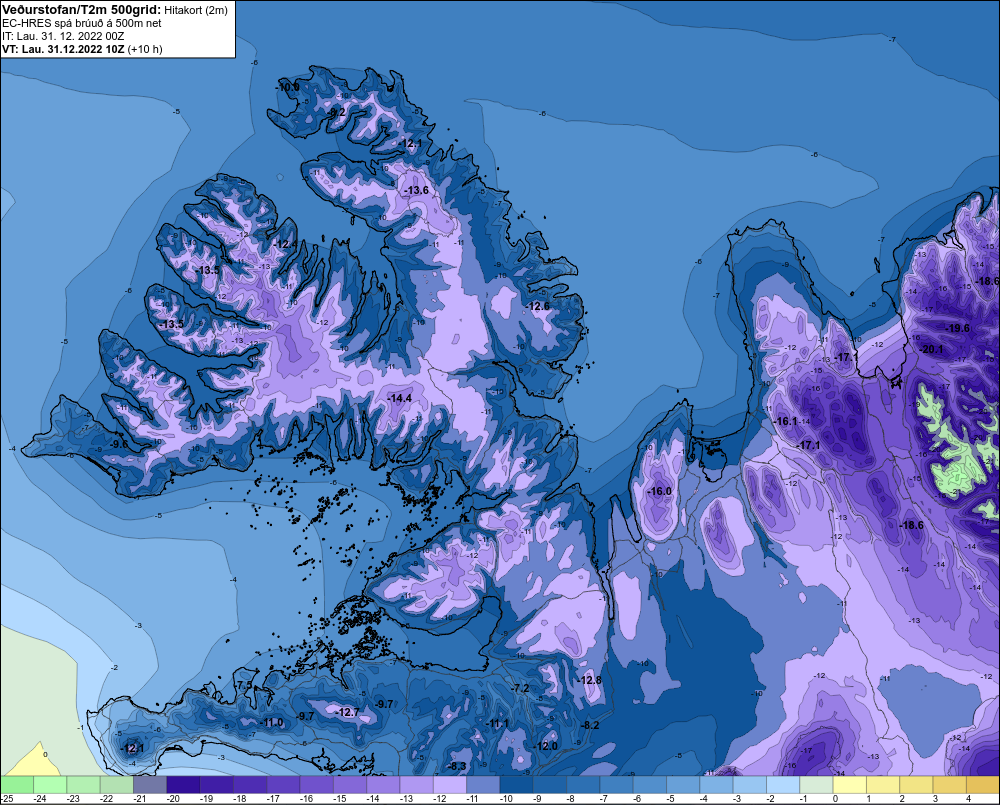
Task: Click the temperature value '-19.6' on the map
Action: click(x=957, y=328)
